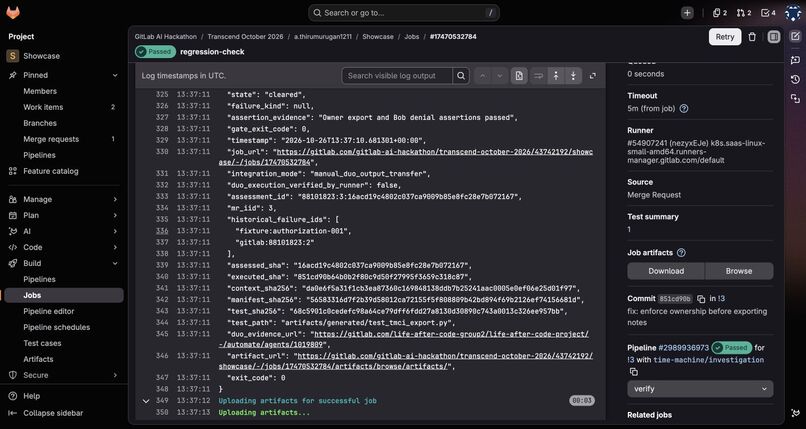The height and width of the screenshot is (429, 806).
Task: Copy commit SHA 851cd90b
Action: (x=701, y=299)
